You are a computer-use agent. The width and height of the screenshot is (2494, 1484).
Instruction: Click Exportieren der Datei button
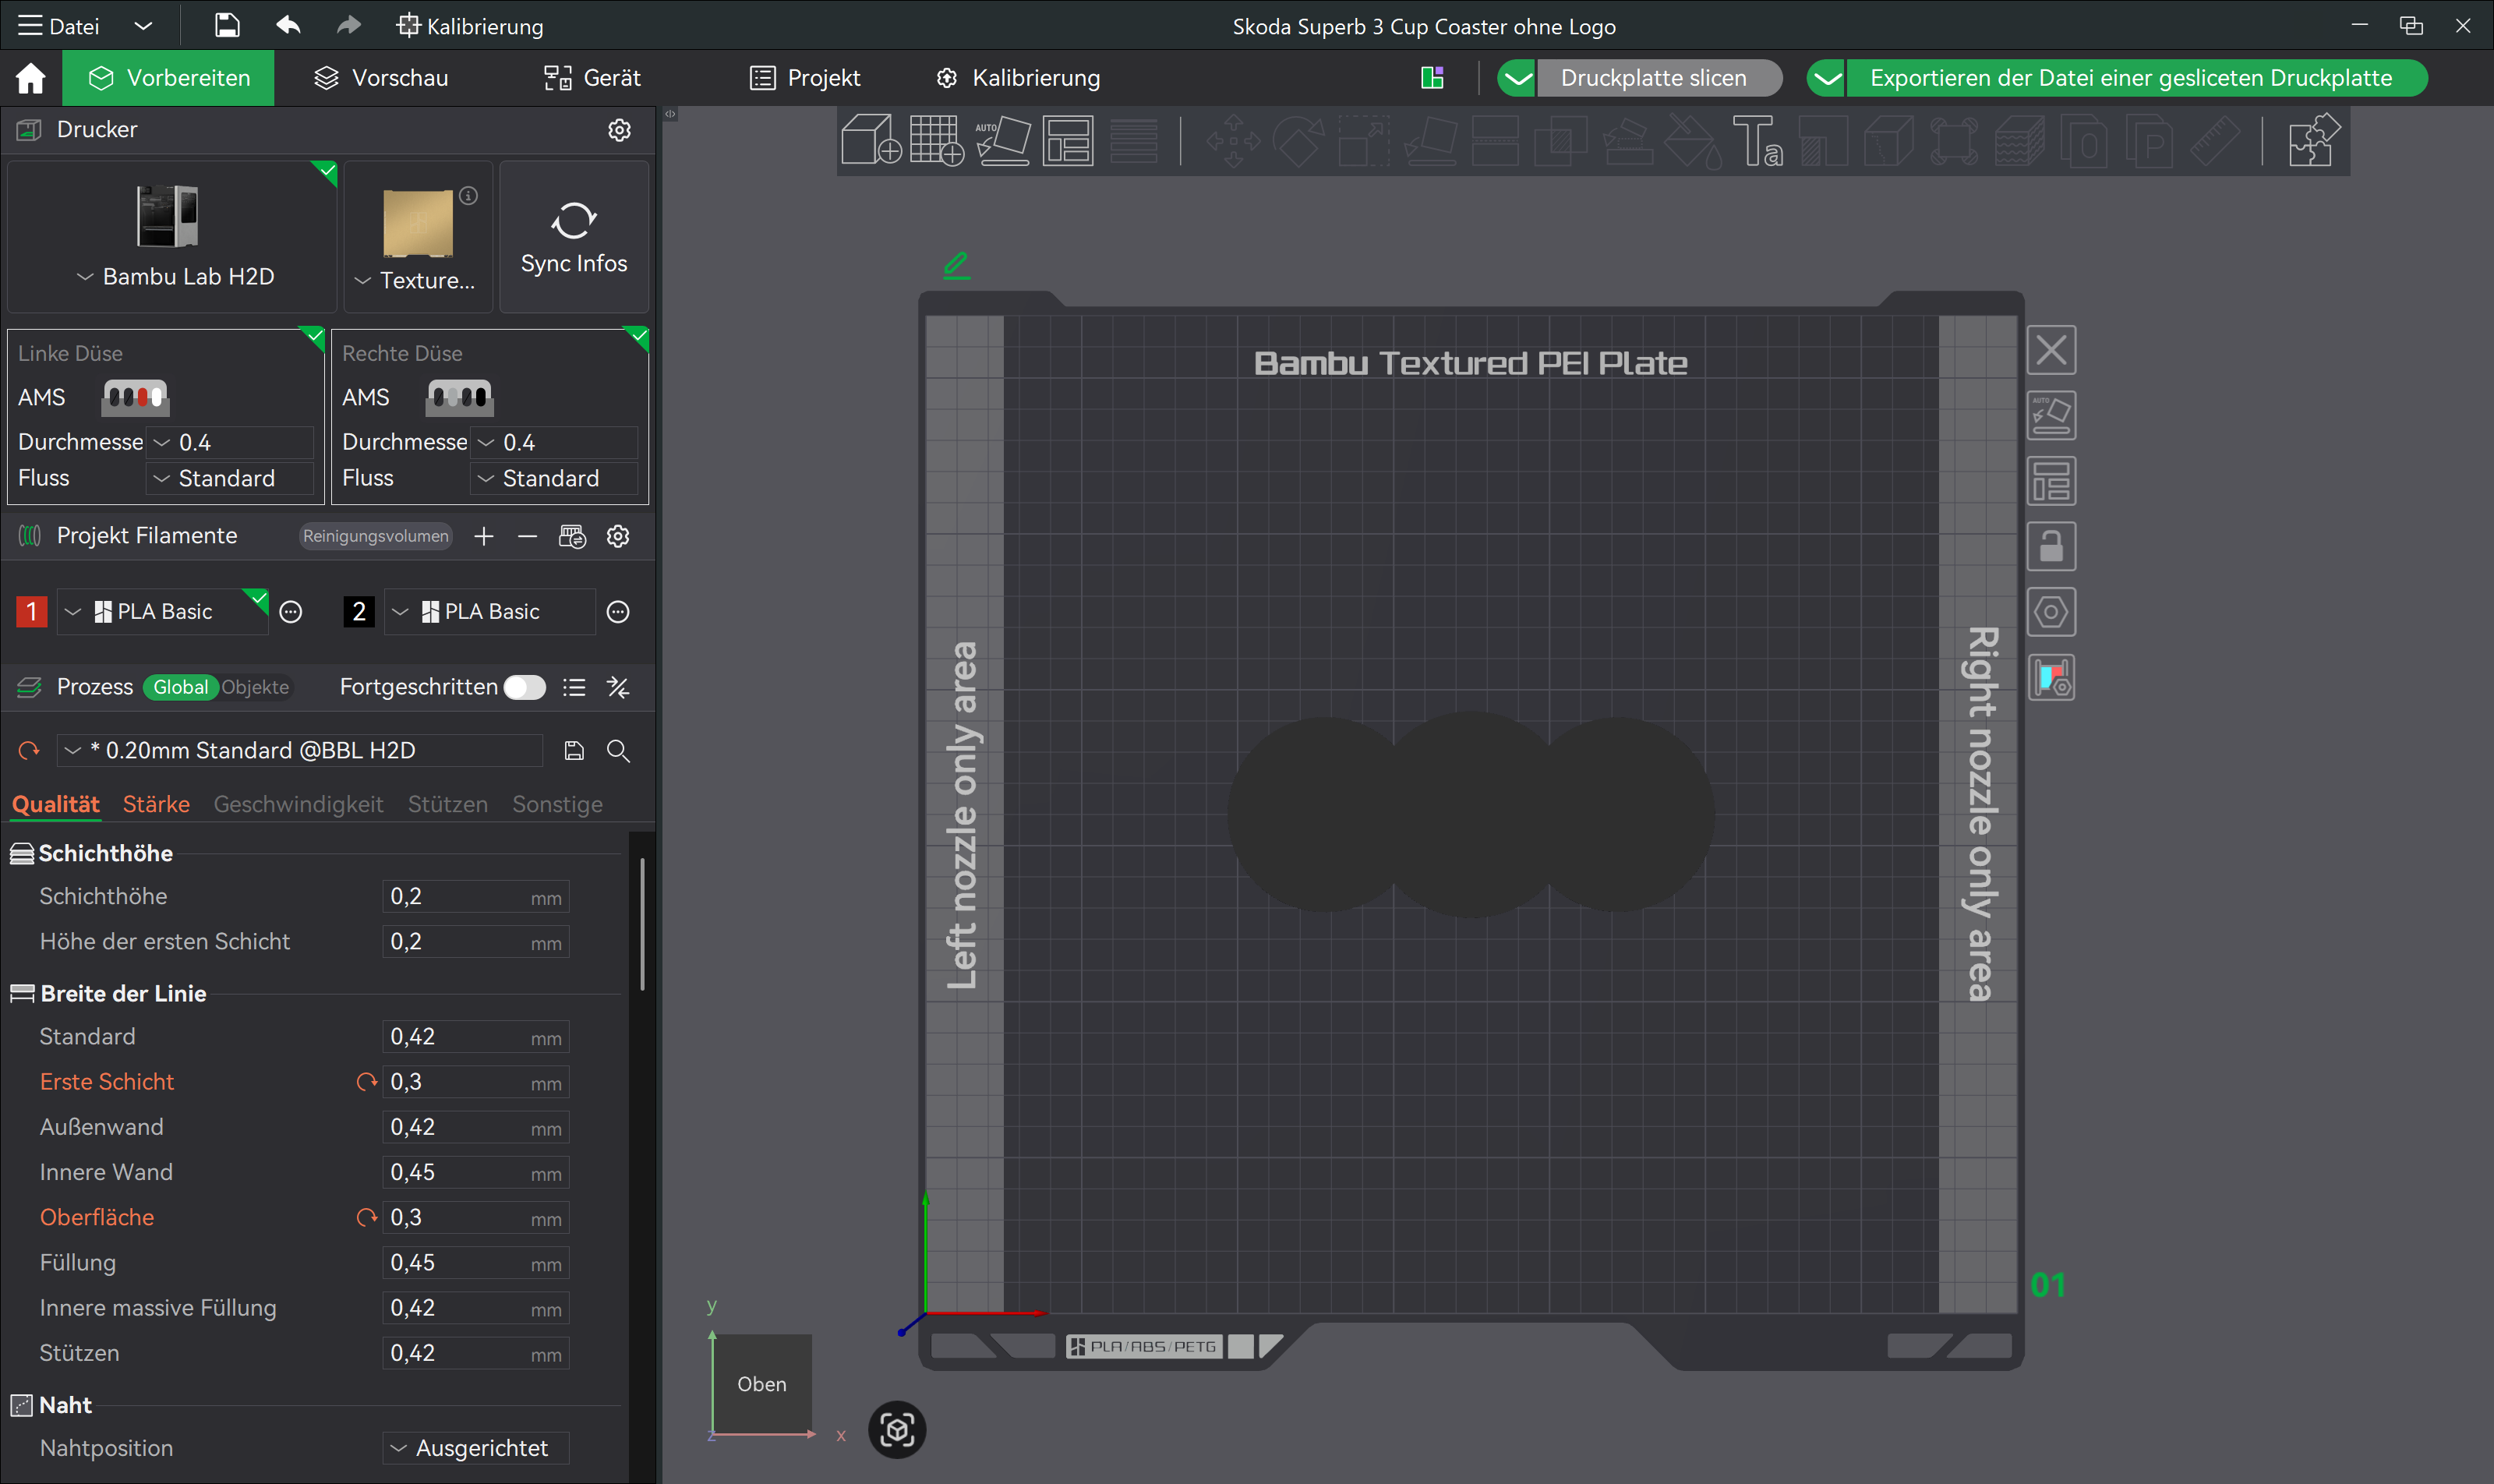[x=2136, y=78]
